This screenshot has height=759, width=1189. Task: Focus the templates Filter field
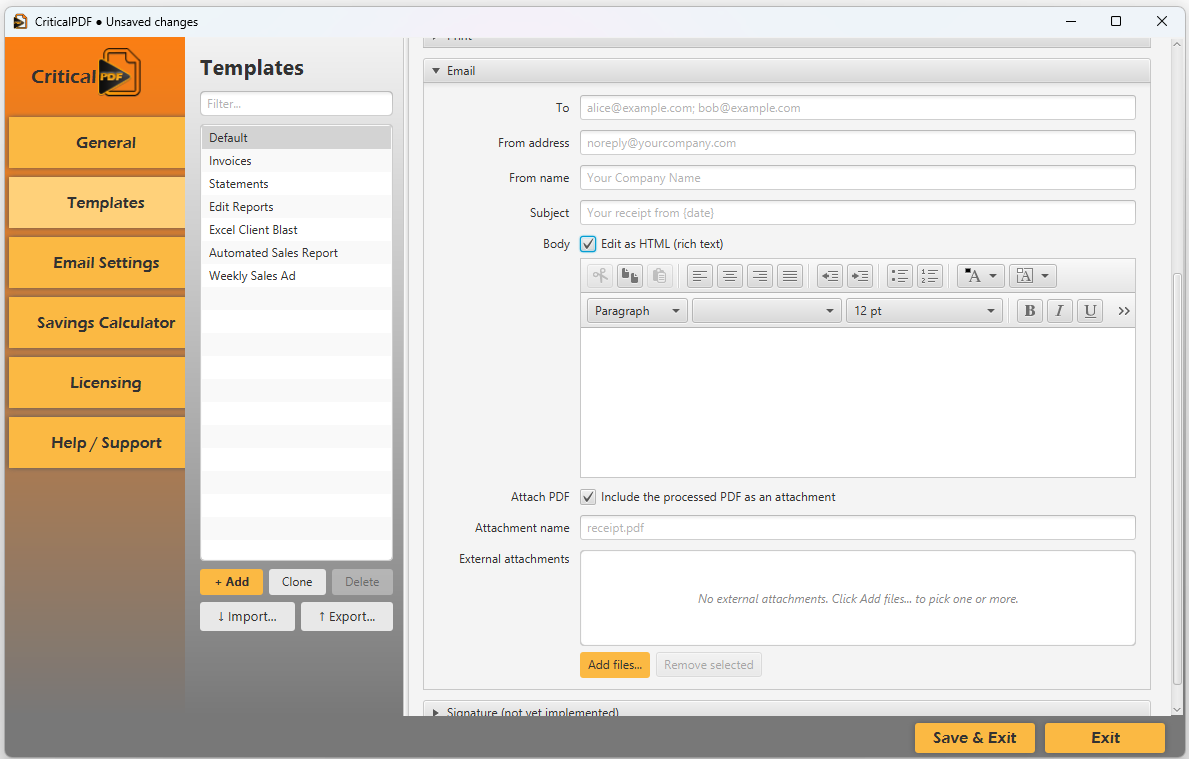(x=296, y=104)
